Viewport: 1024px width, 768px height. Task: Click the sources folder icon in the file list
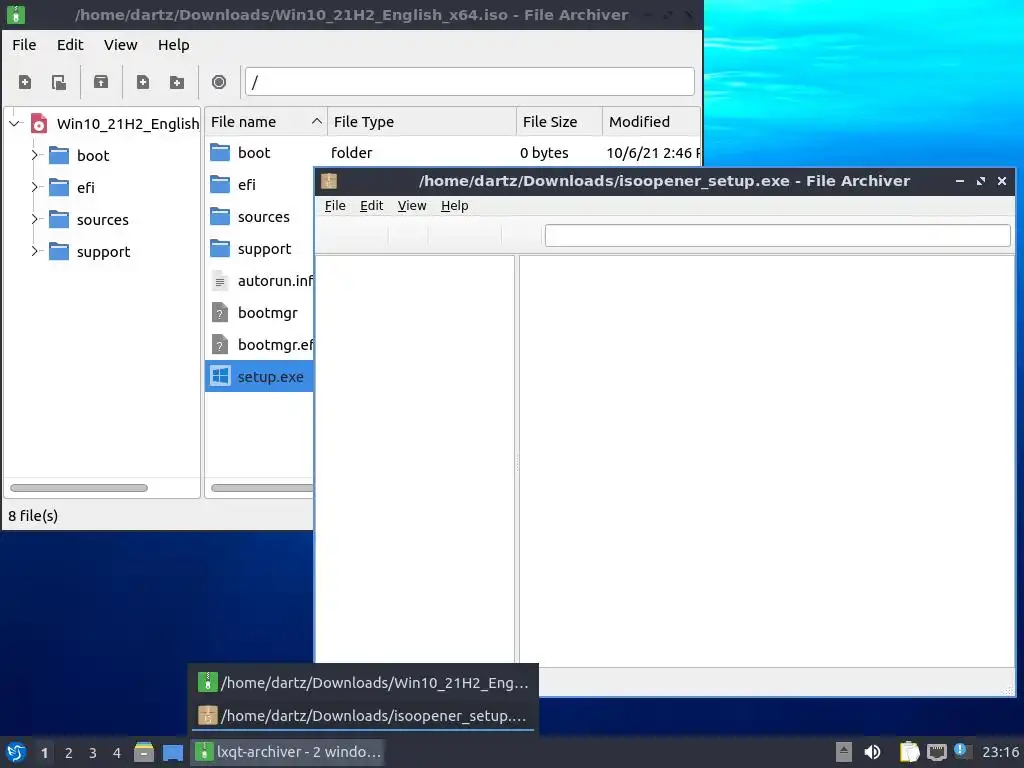pos(220,217)
